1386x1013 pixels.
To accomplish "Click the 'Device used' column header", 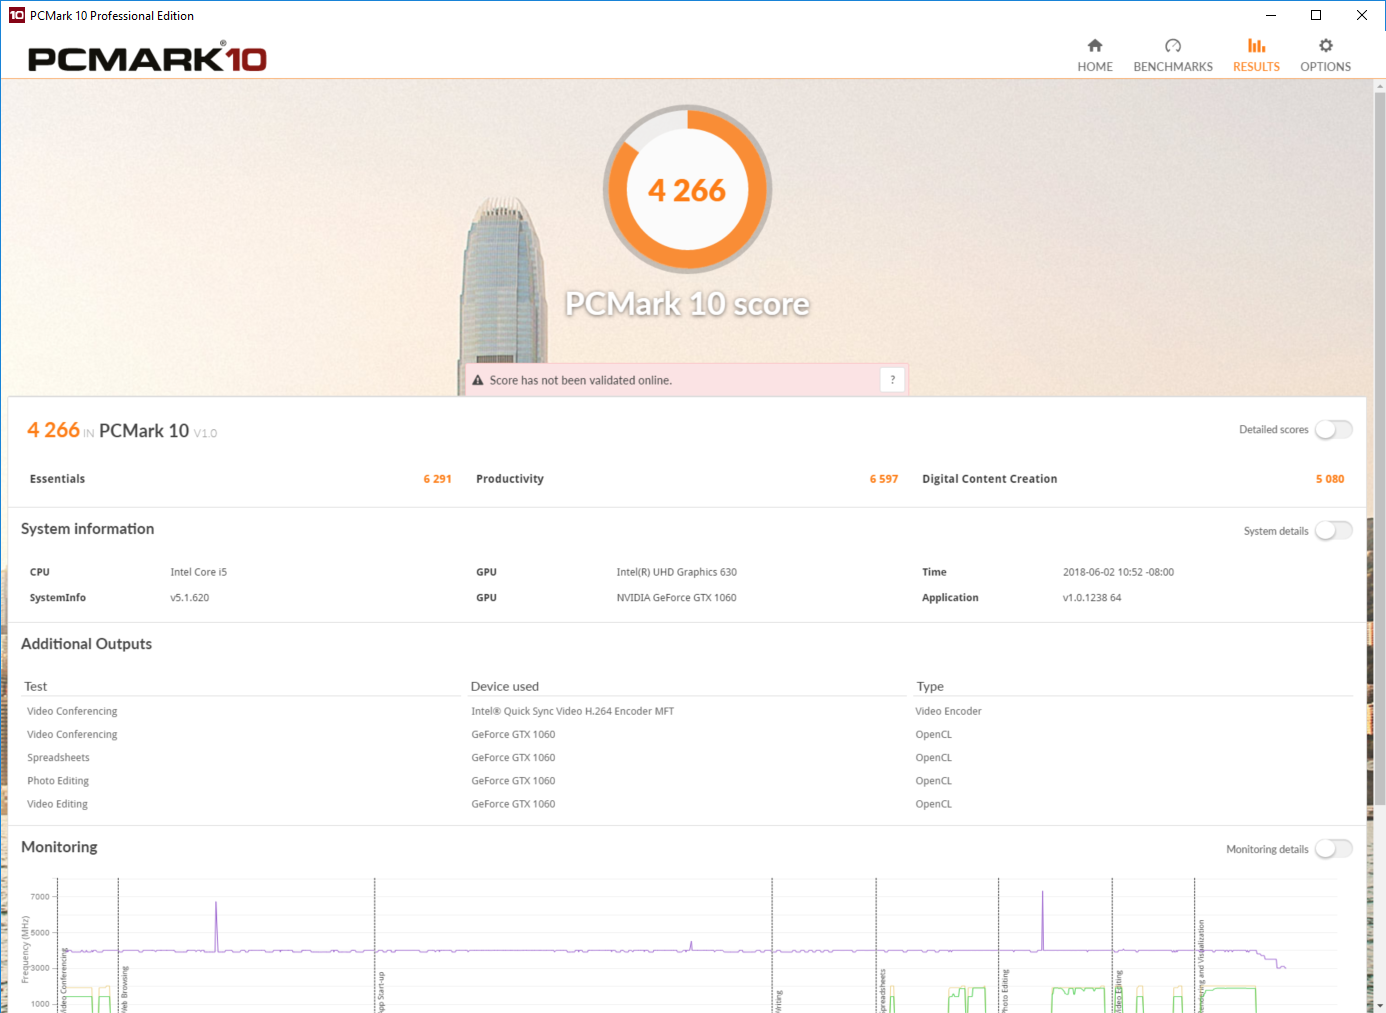I will pyautogui.click(x=504, y=686).
